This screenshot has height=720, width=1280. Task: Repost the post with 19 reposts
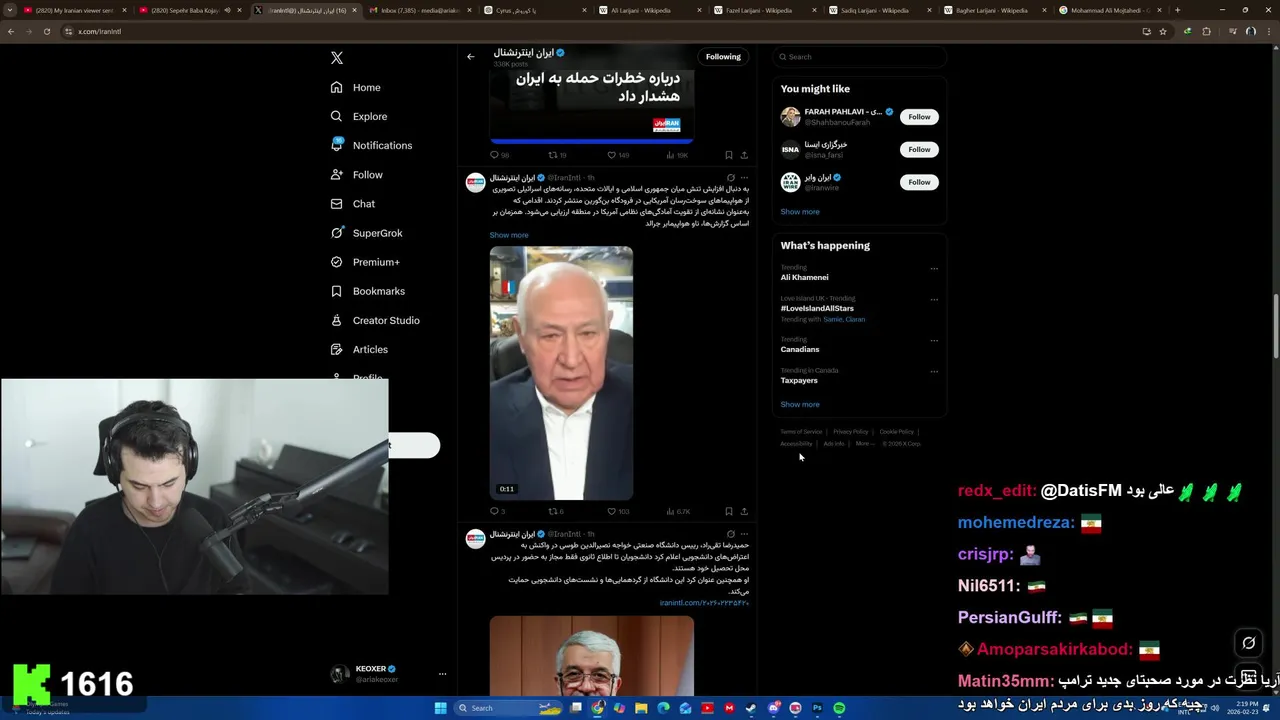(557, 155)
